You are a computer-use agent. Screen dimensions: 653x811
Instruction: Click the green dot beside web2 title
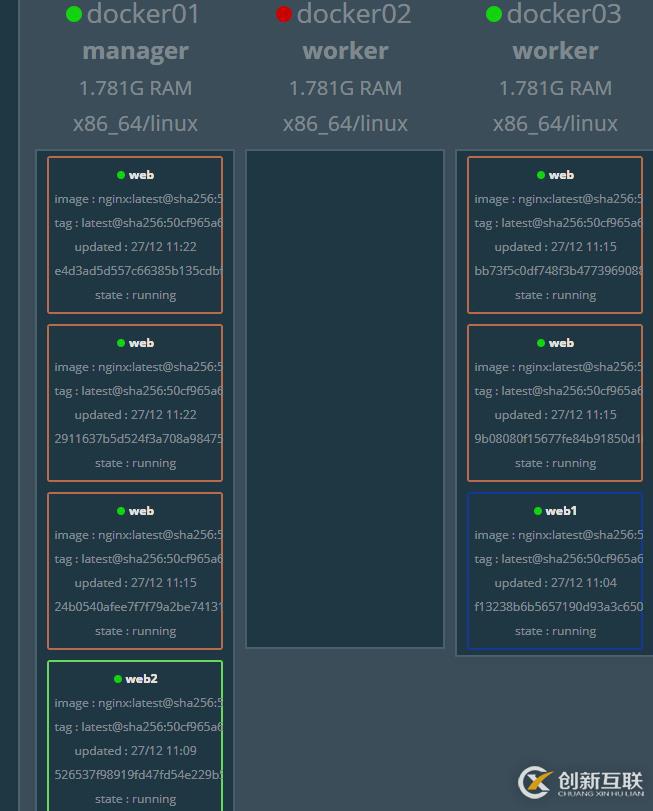coord(118,680)
